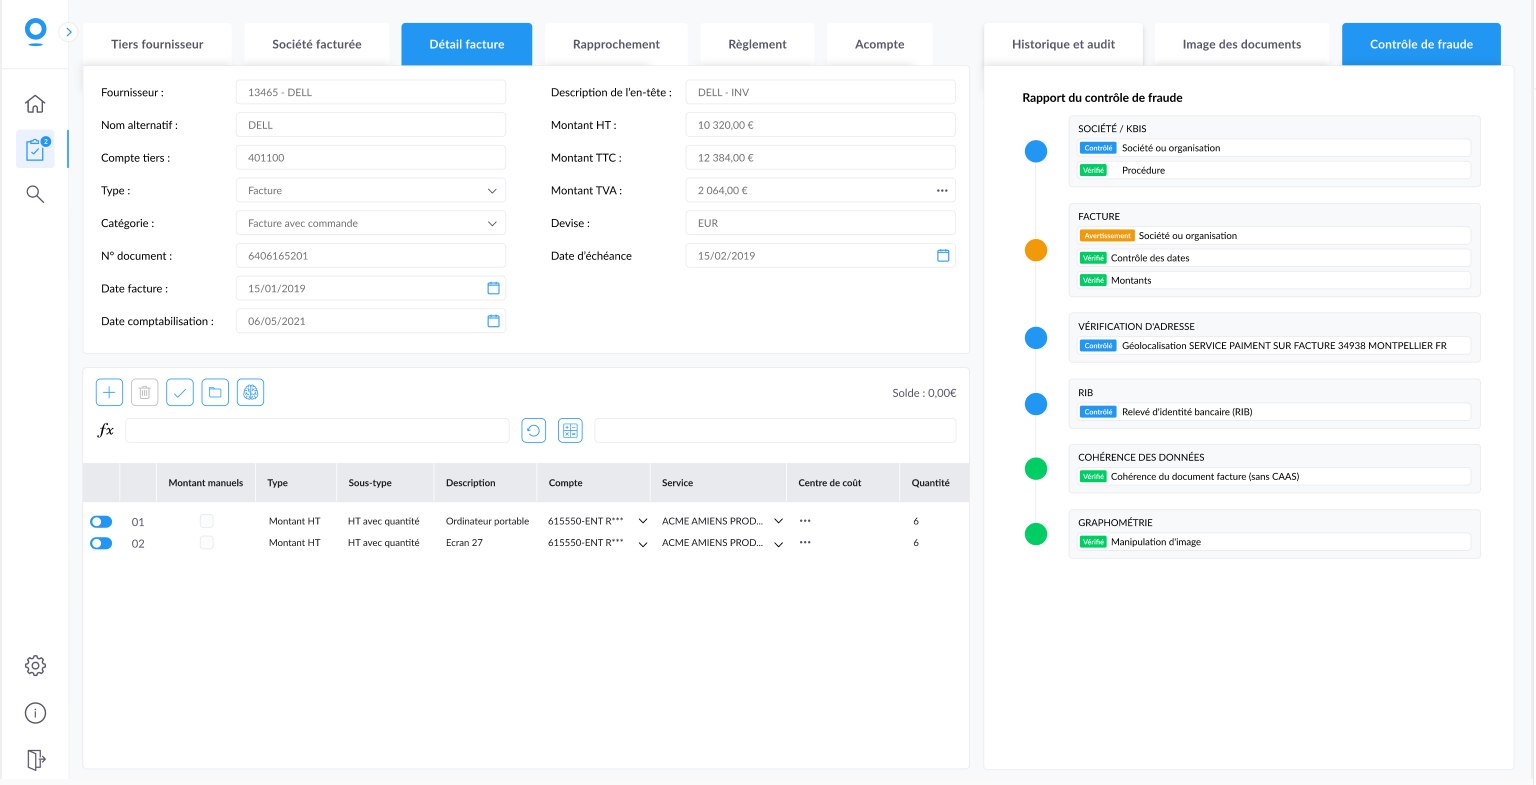Open the search magnifier in sidebar

click(x=35, y=194)
